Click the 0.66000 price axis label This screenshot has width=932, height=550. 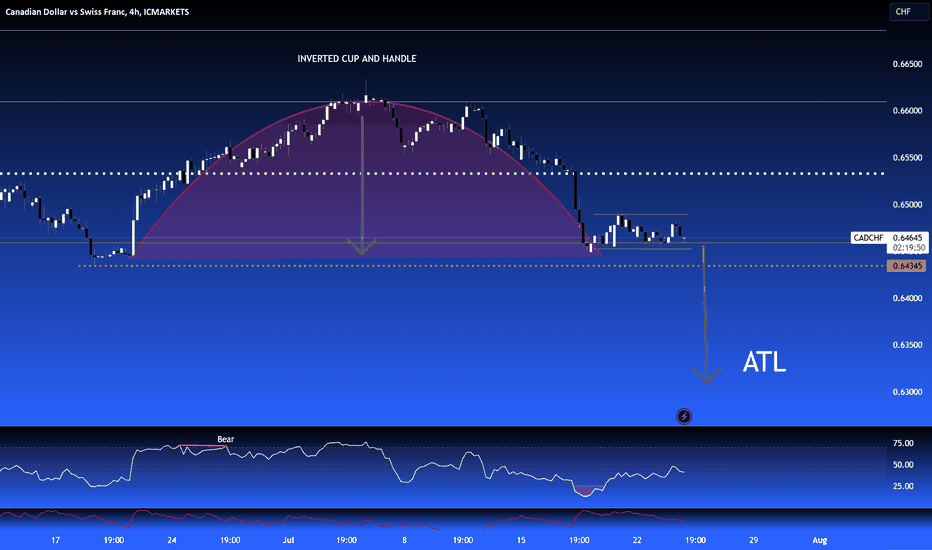pyautogui.click(x=907, y=111)
